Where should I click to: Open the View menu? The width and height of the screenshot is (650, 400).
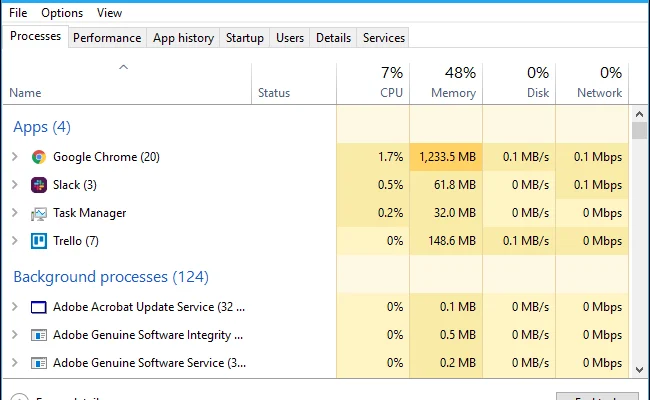[109, 13]
